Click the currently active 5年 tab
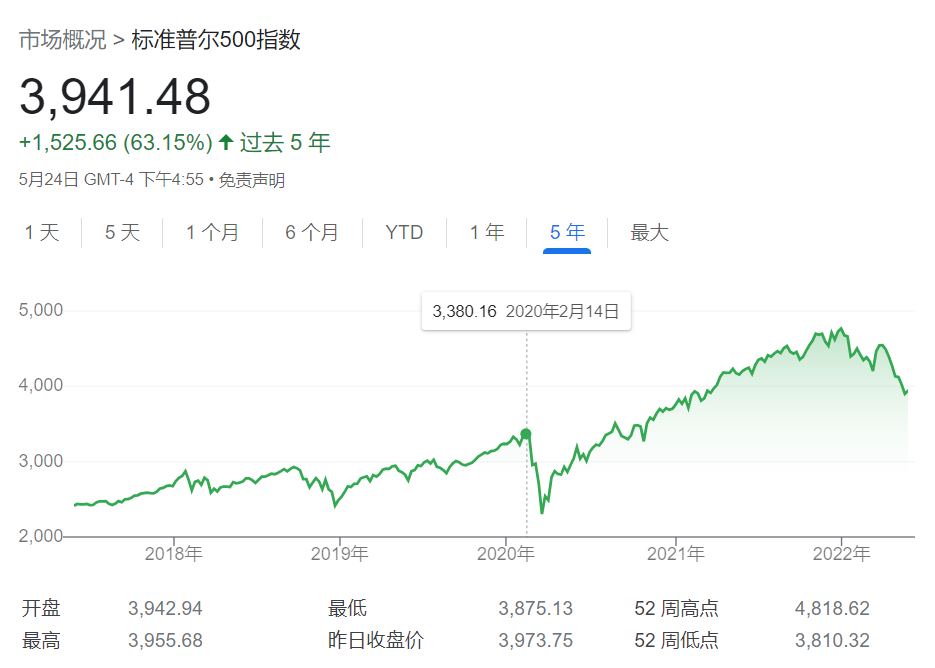Viewport: 935px width, 668px height. [x=566, y=231]
